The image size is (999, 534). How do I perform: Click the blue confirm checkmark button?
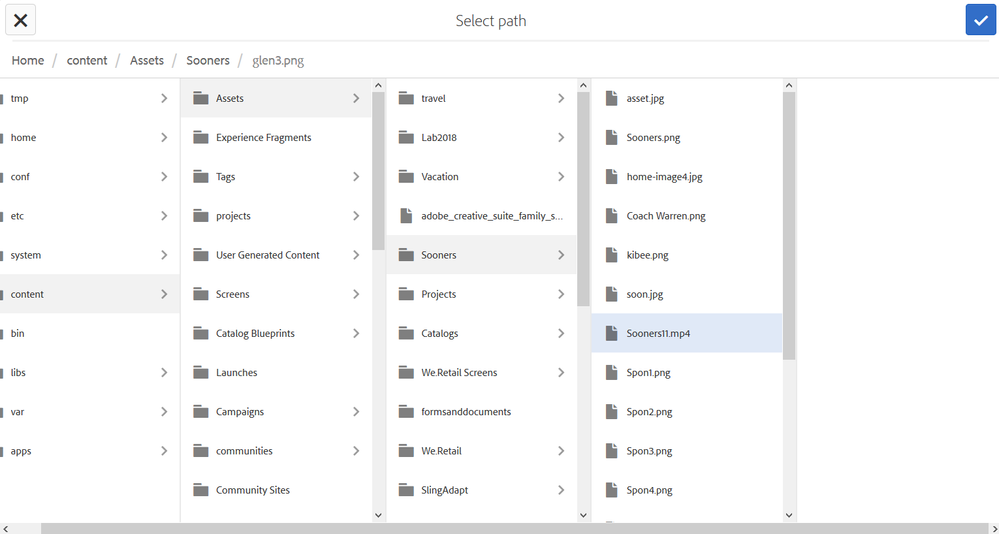pyautogui.click(x=980, y=20)
